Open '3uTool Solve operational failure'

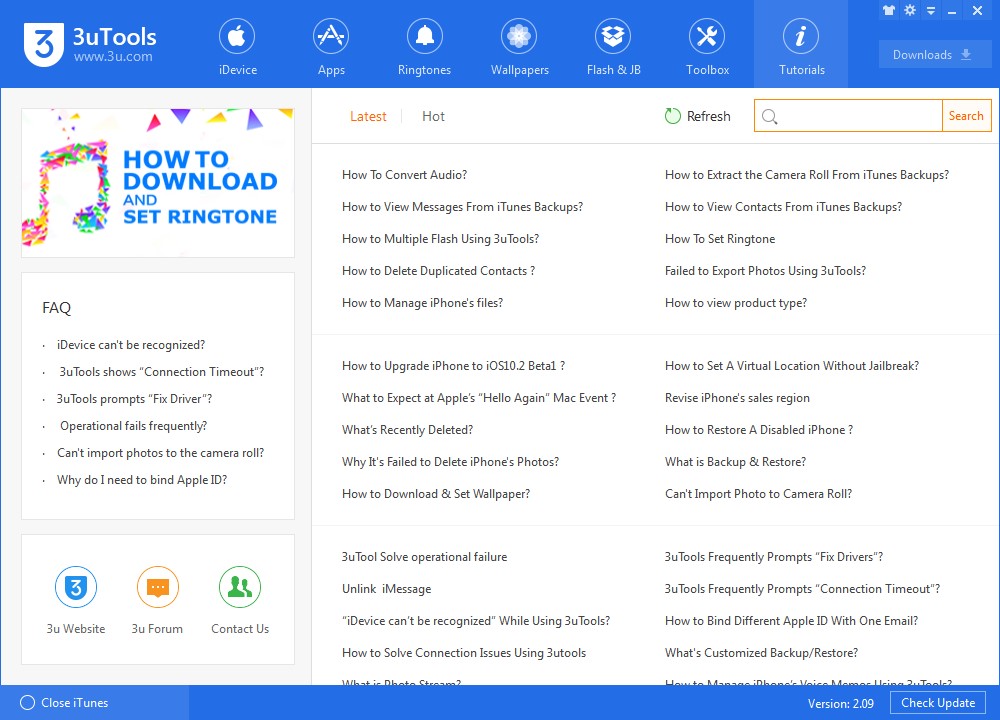pos(424,557)
